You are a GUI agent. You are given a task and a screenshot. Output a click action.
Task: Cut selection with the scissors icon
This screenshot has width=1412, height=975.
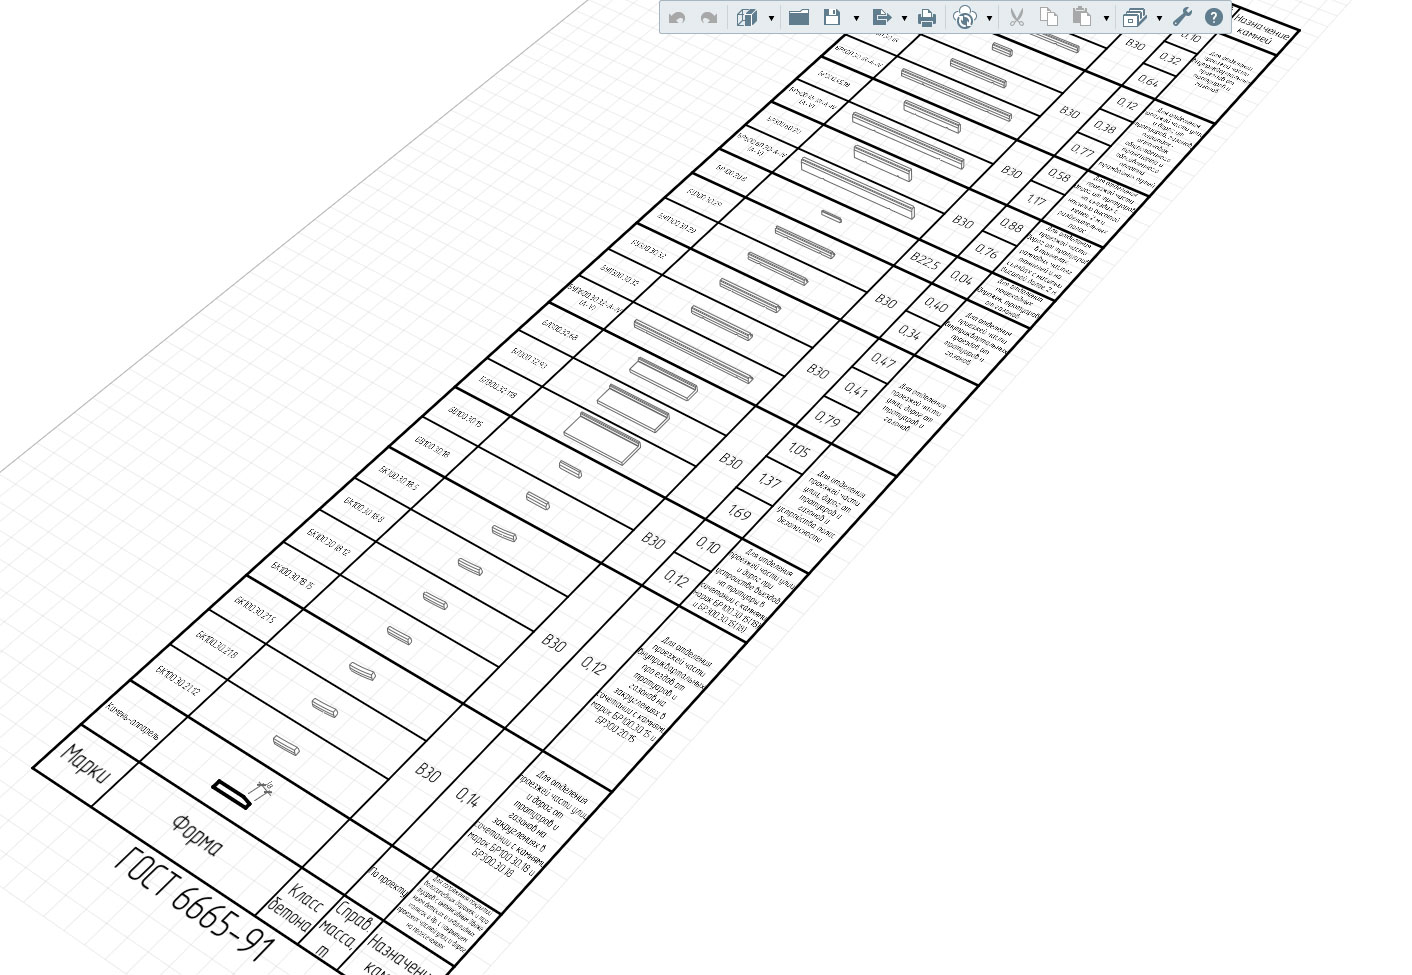tap(1016, 17)
